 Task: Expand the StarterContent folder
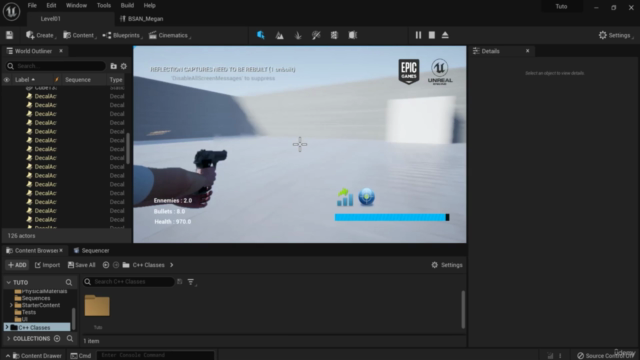click(11, 305)
